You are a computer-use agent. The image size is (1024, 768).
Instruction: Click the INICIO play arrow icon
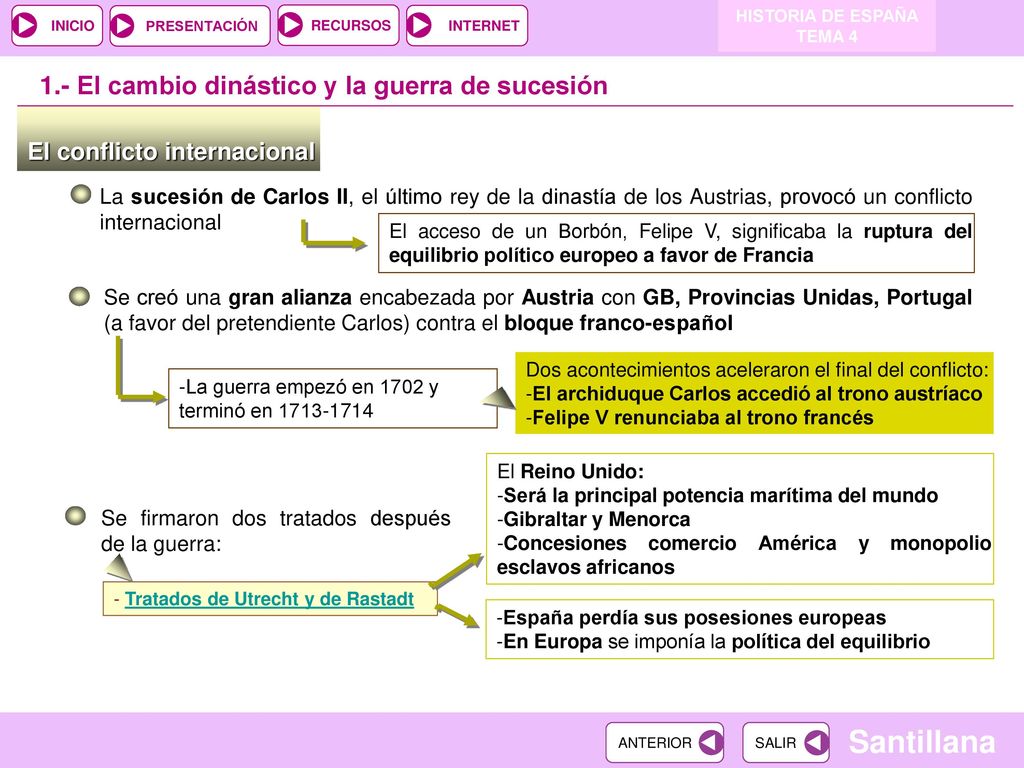coord(25,25)
